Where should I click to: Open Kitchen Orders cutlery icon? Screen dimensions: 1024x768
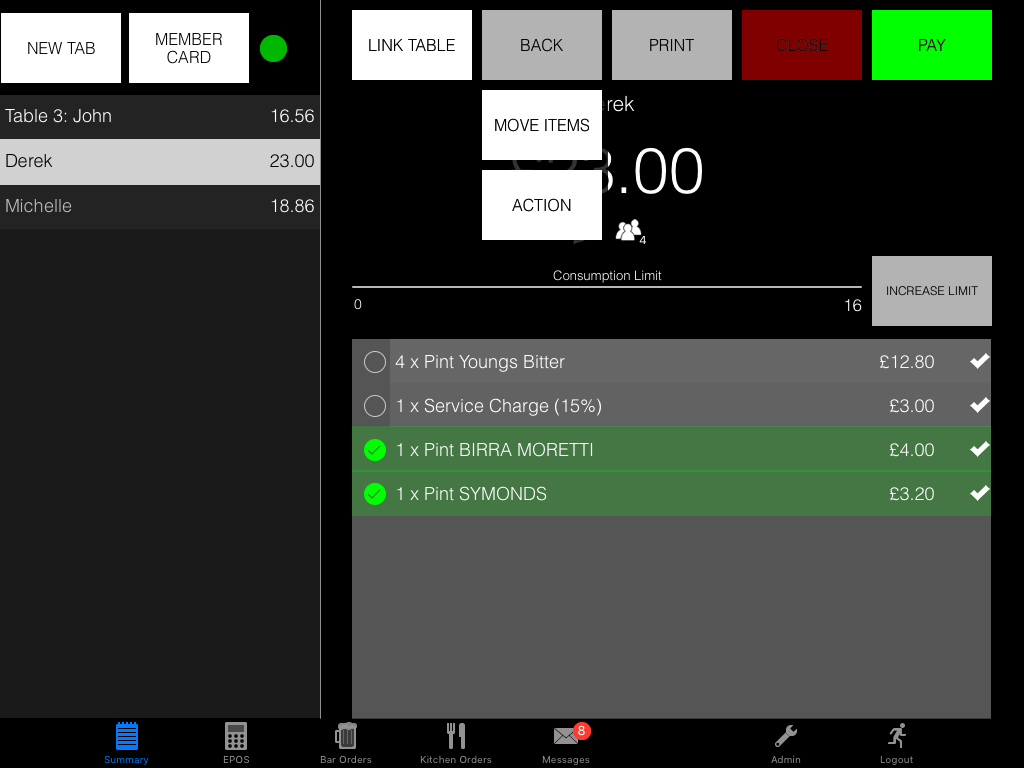point(456,737)
